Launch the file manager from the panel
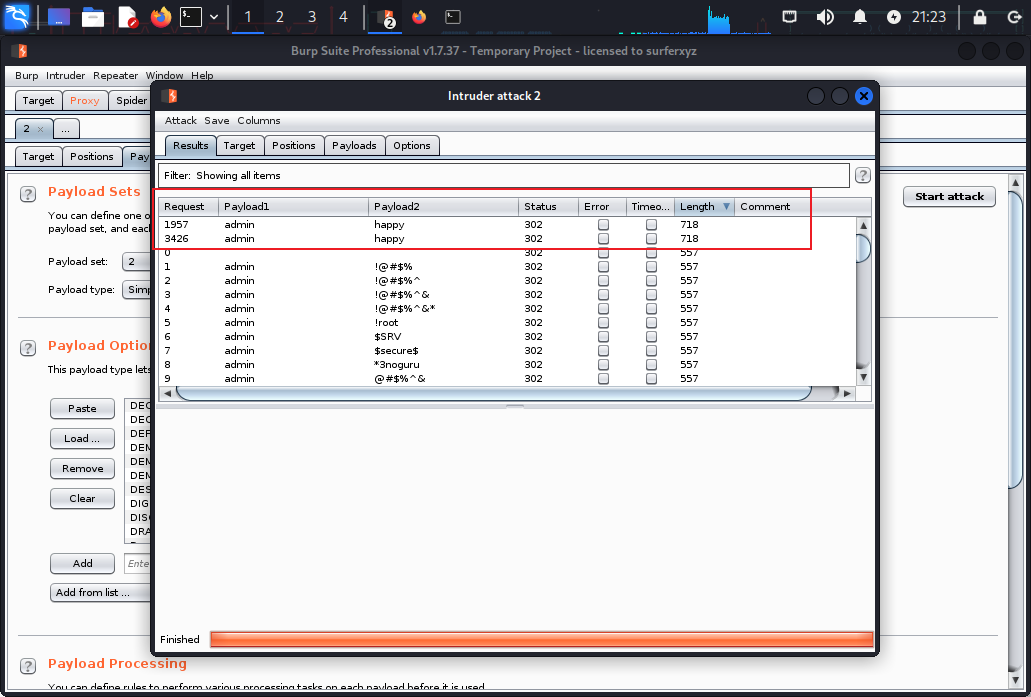Screen dimensions: 1031x697 [x=93, y=17]
